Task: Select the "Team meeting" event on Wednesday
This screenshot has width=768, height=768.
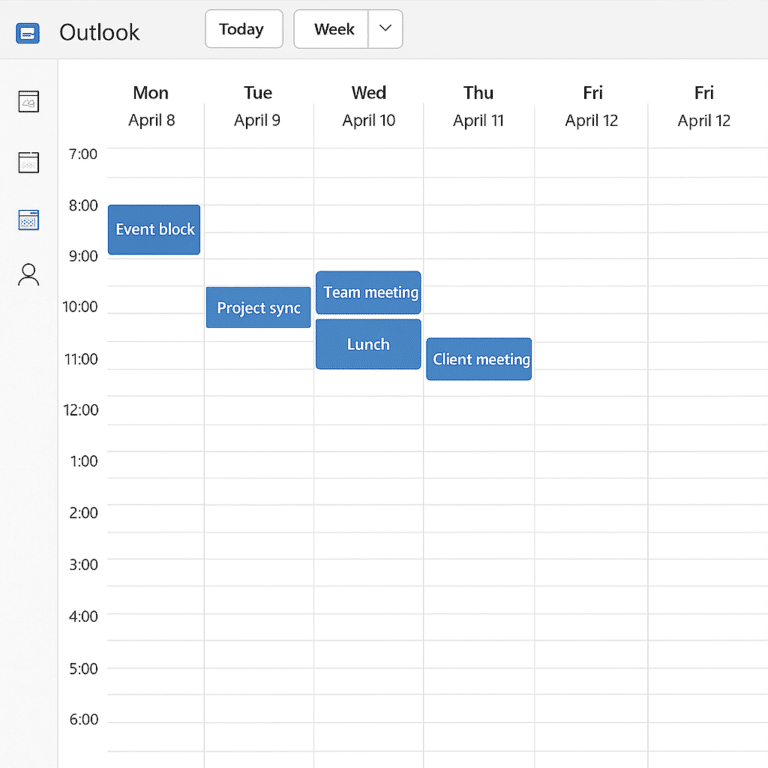Action: (x=369, y=292)
